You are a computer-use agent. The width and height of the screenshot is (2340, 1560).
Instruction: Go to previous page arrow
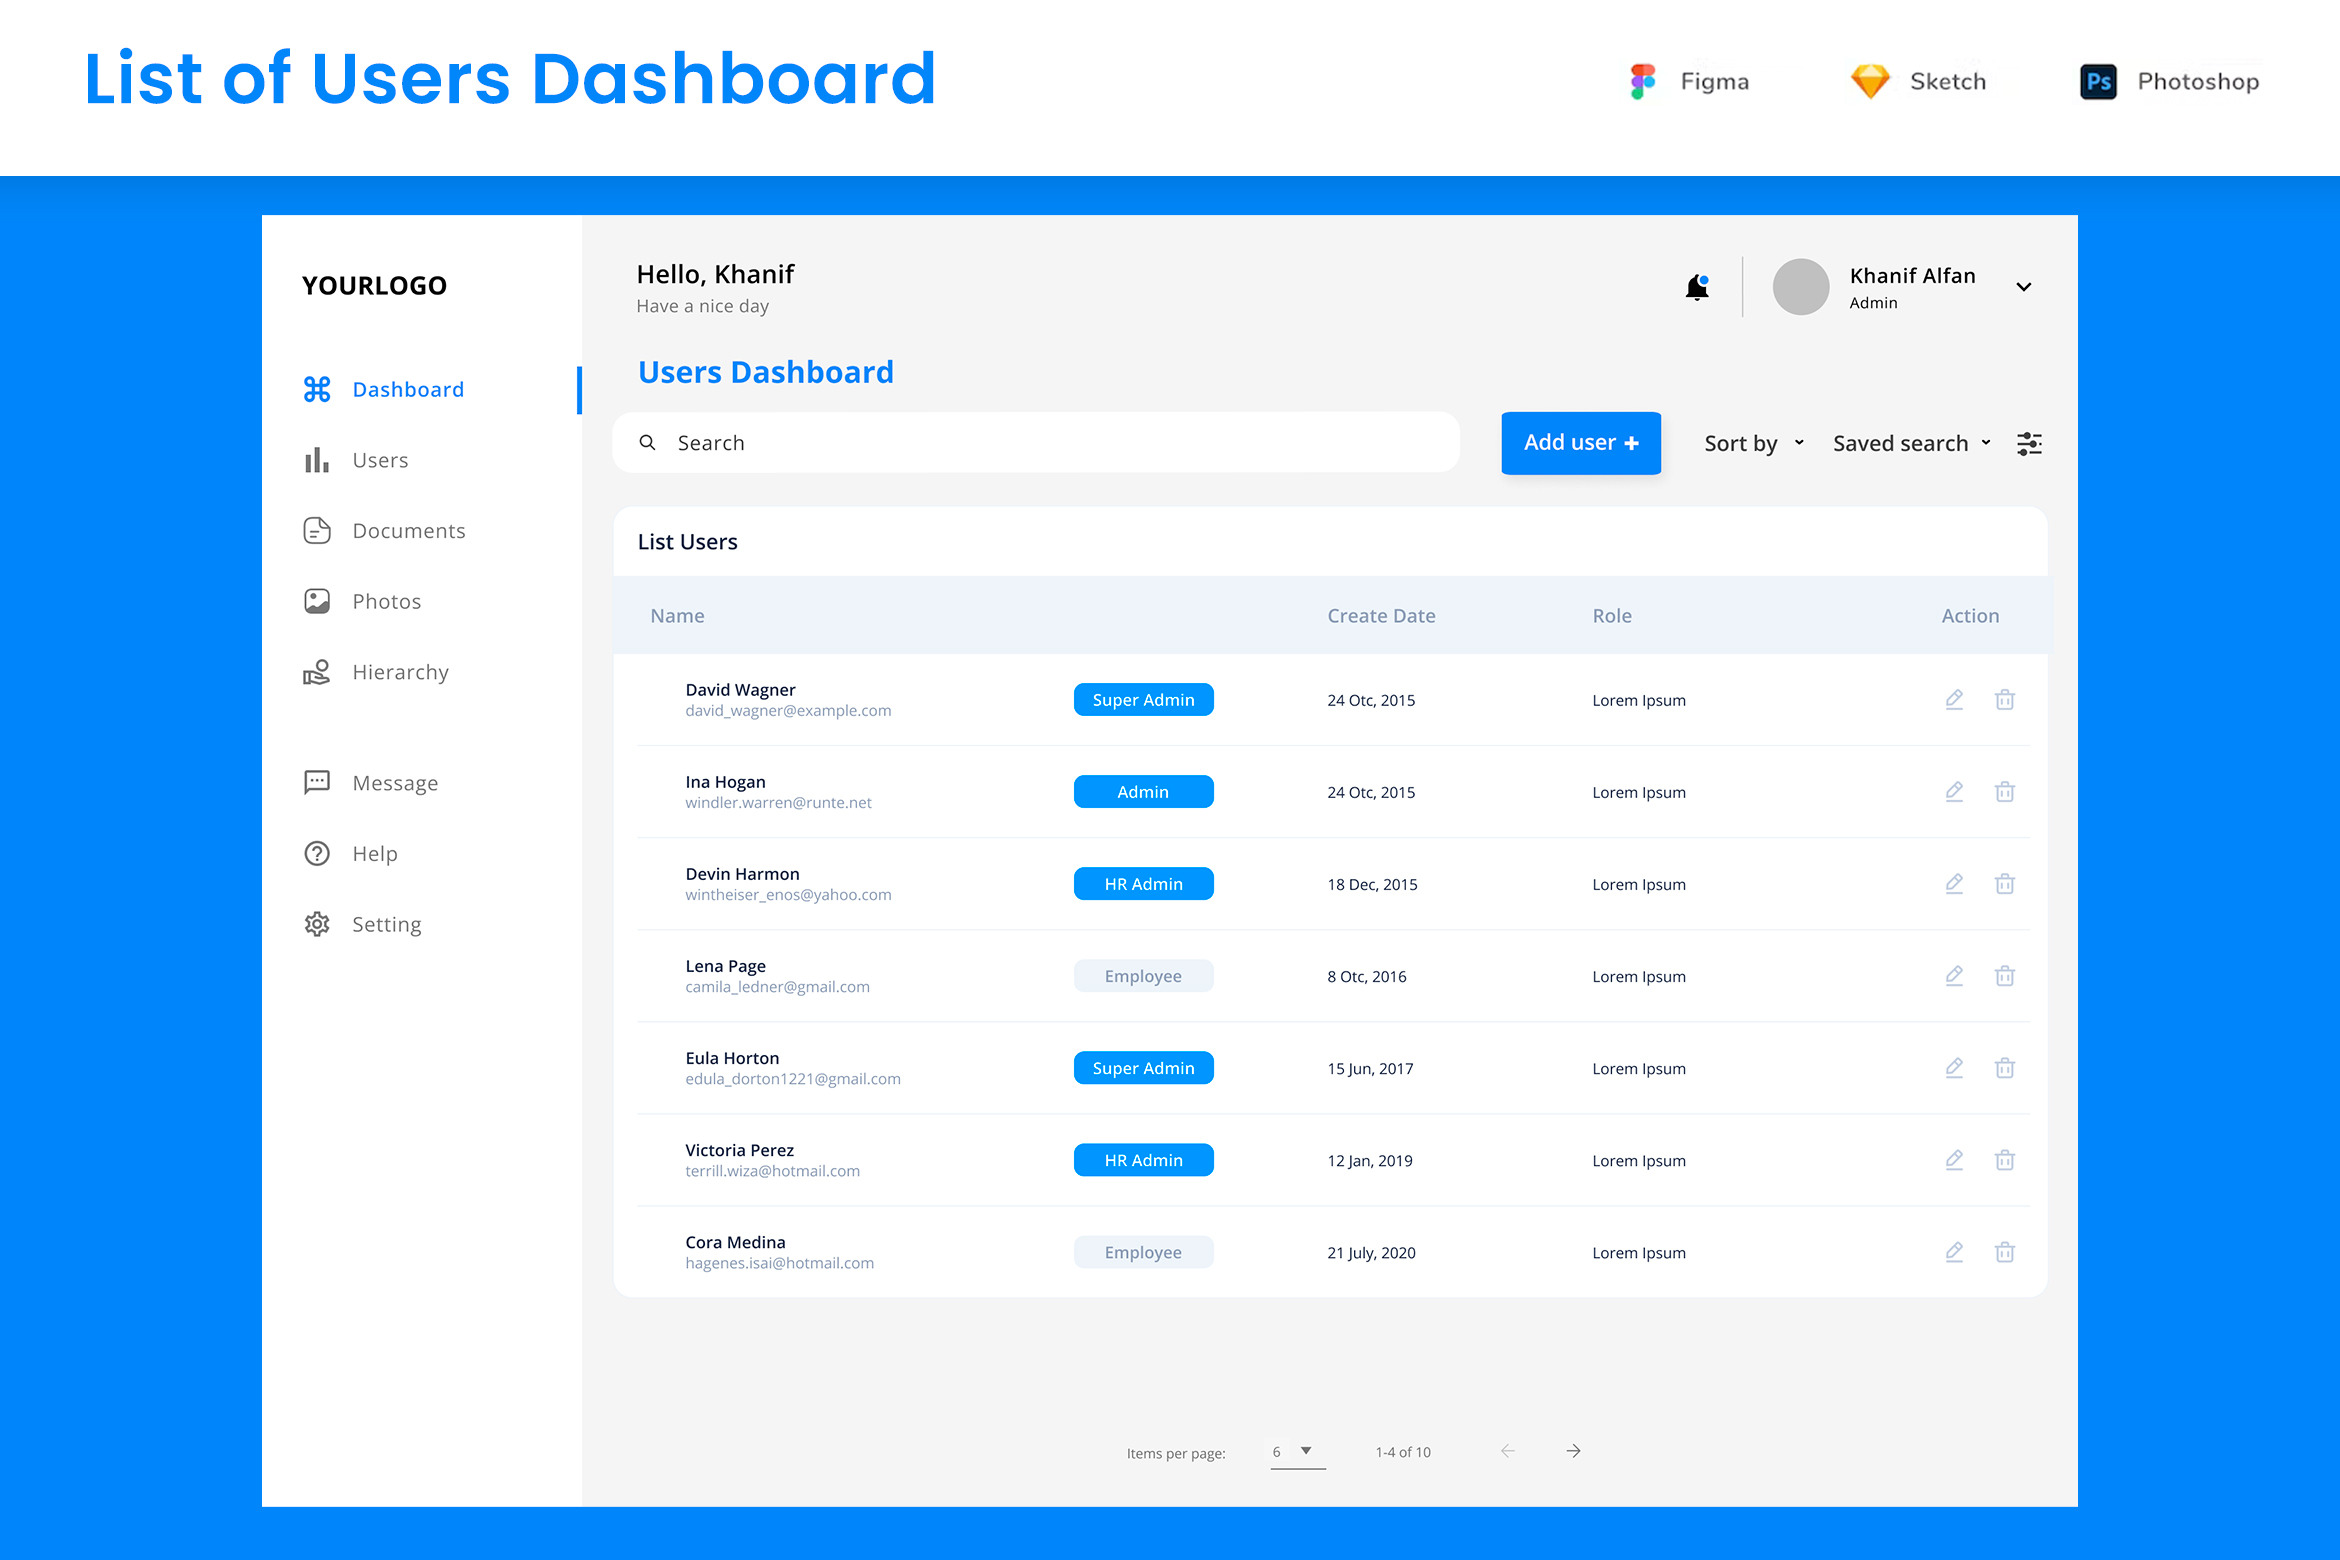point(1508,1451)
